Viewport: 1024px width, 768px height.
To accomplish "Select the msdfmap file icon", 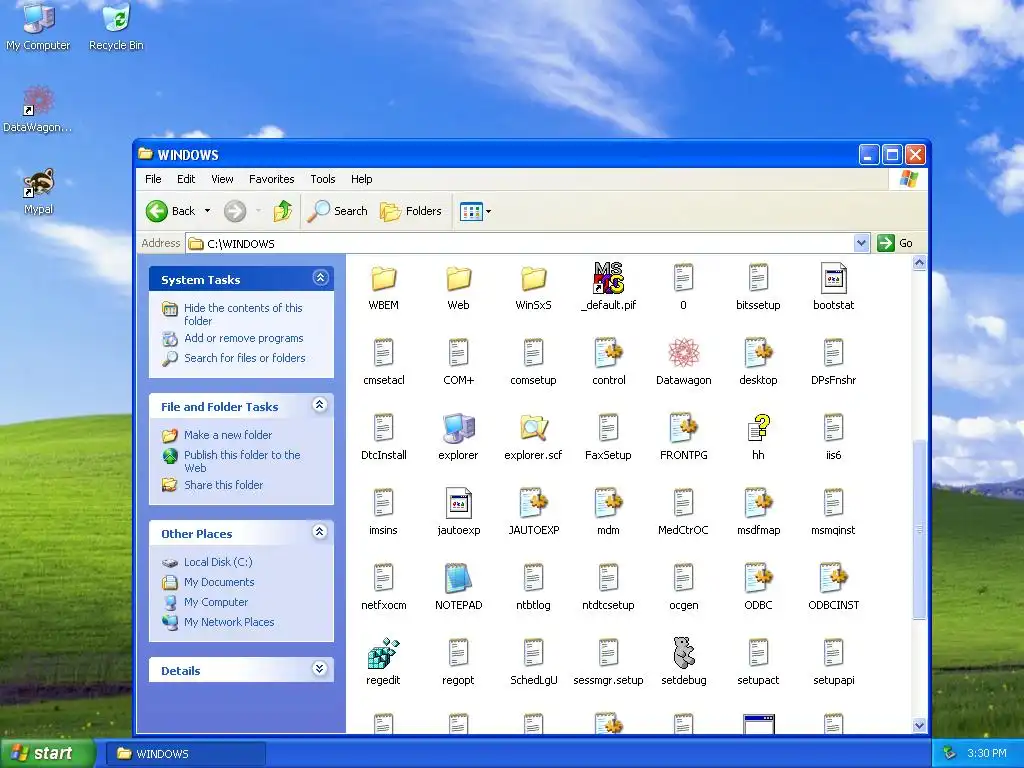I will point(758,504).
